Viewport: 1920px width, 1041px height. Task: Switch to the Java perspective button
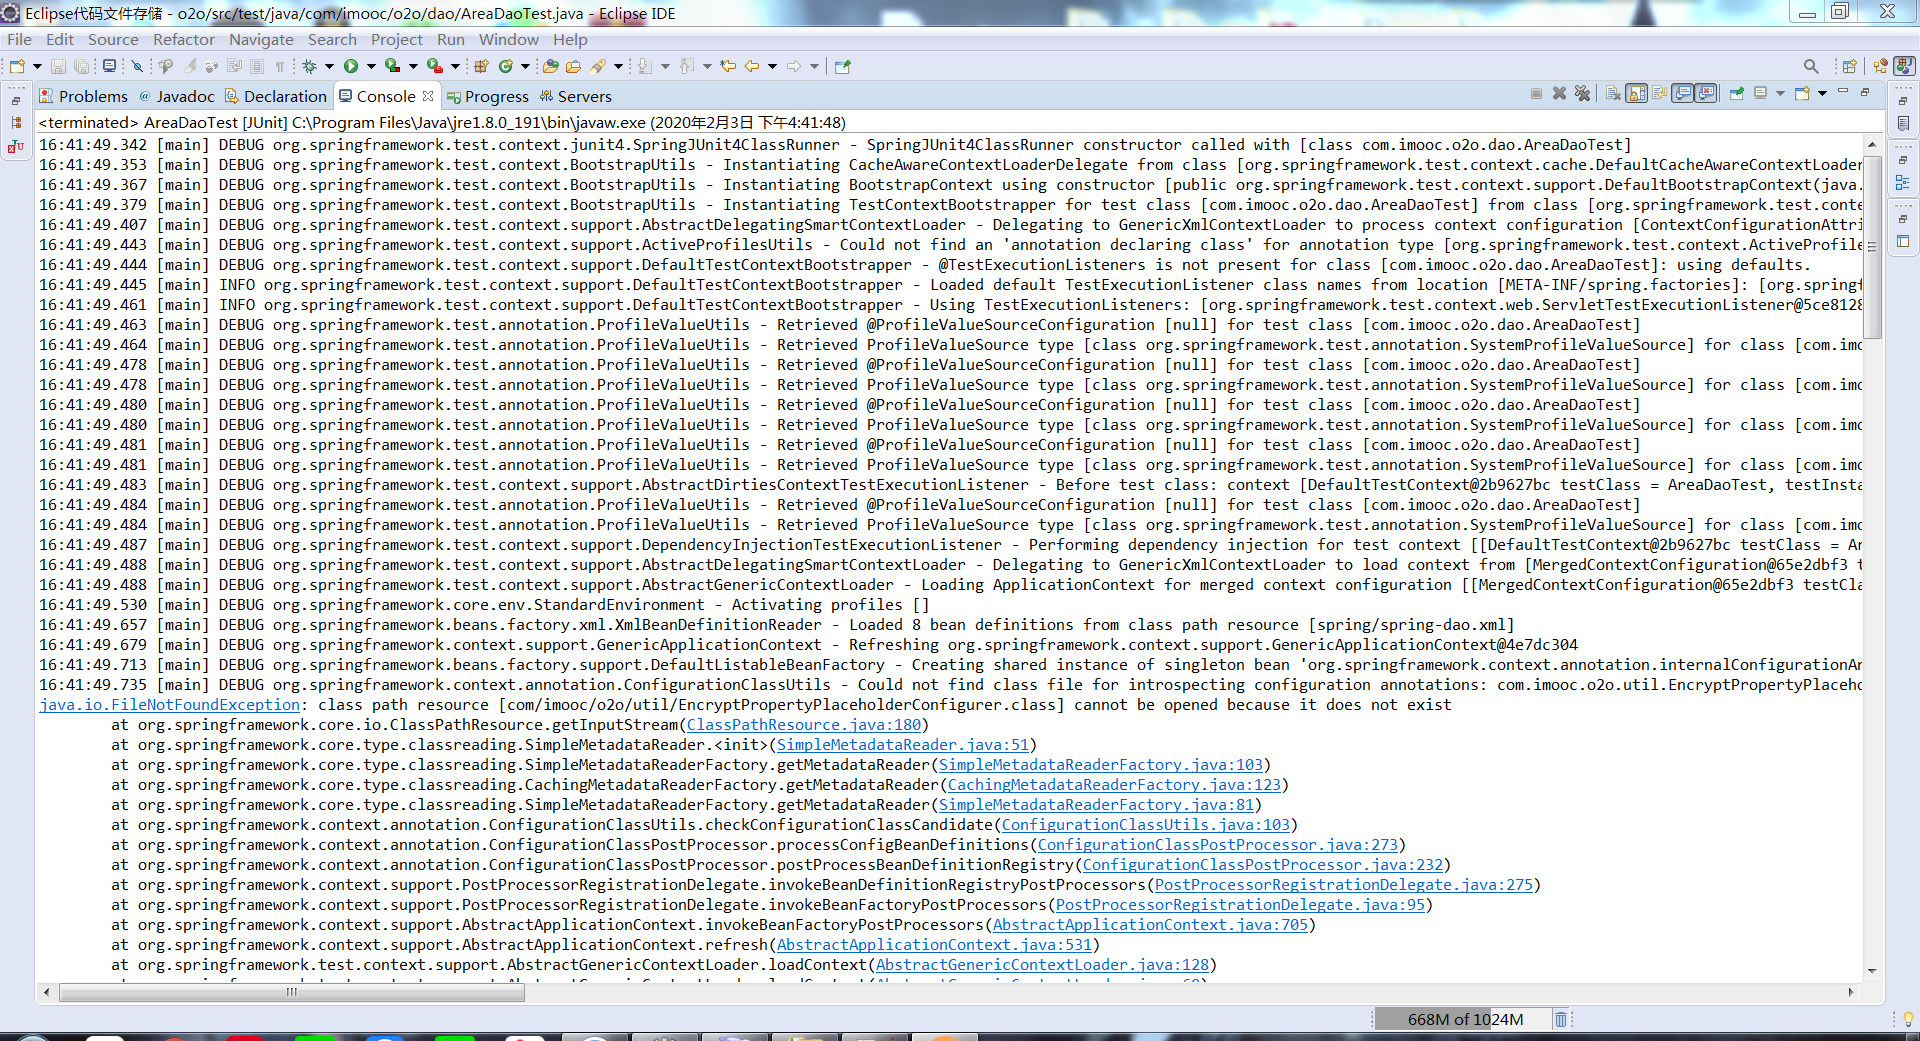[x=1904, y=66]
